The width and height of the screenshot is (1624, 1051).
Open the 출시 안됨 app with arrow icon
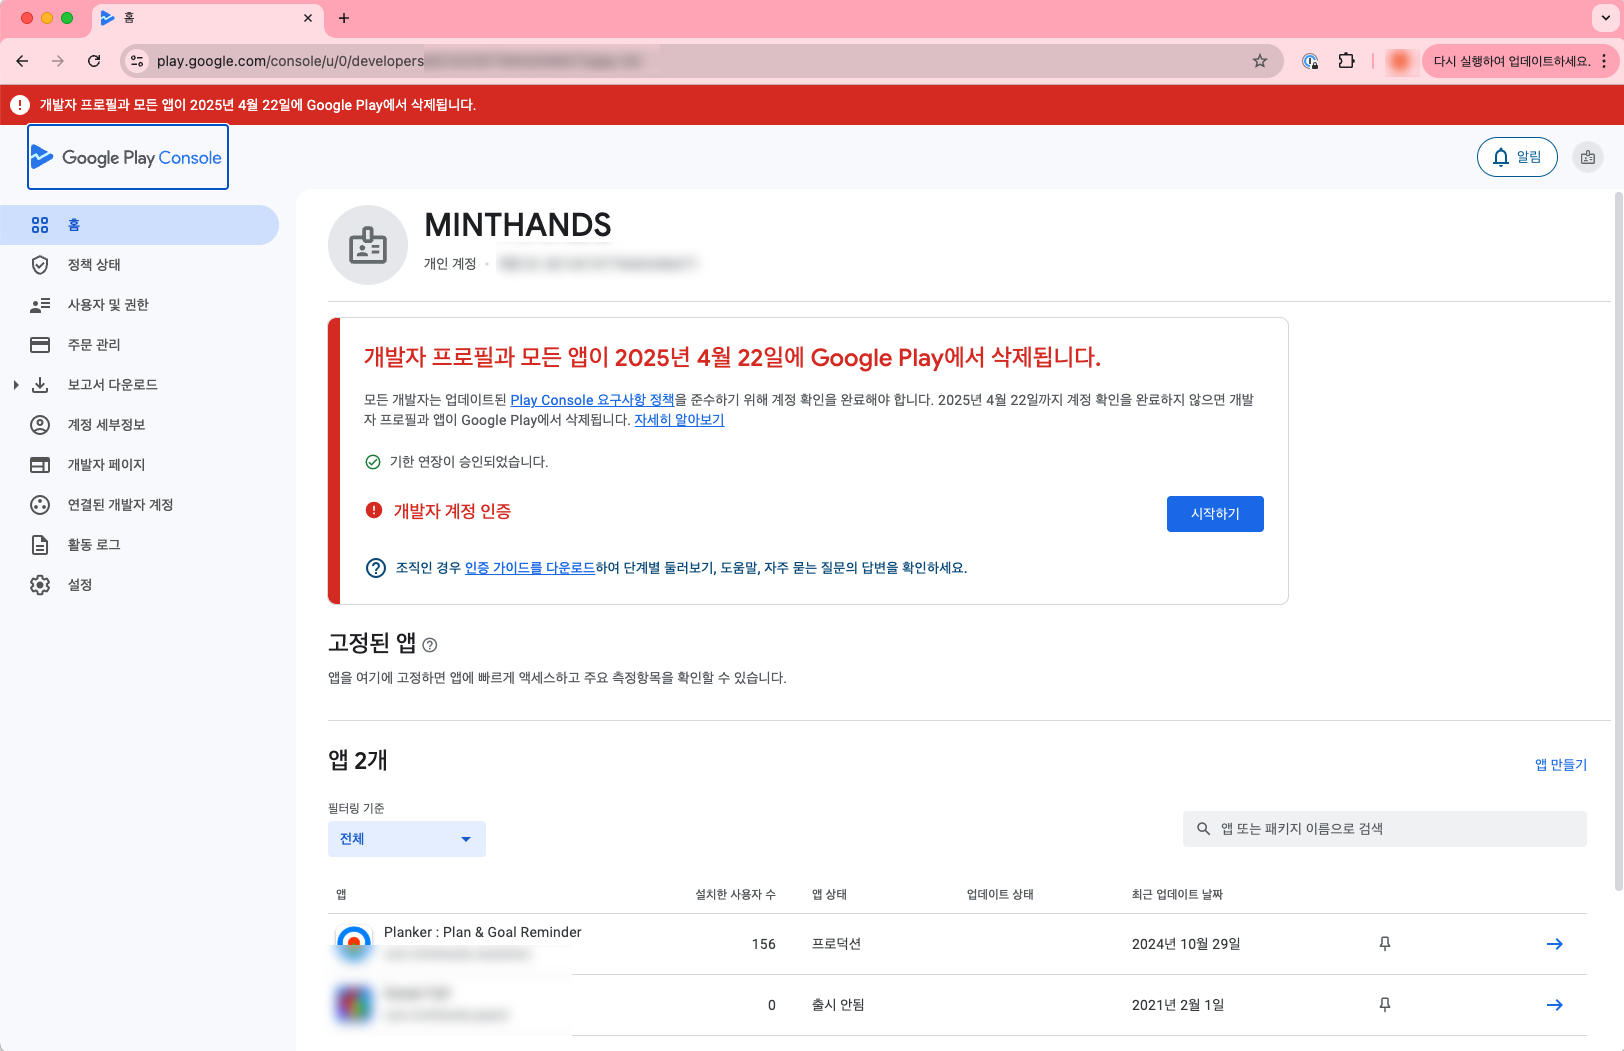pos(1555,1005)
